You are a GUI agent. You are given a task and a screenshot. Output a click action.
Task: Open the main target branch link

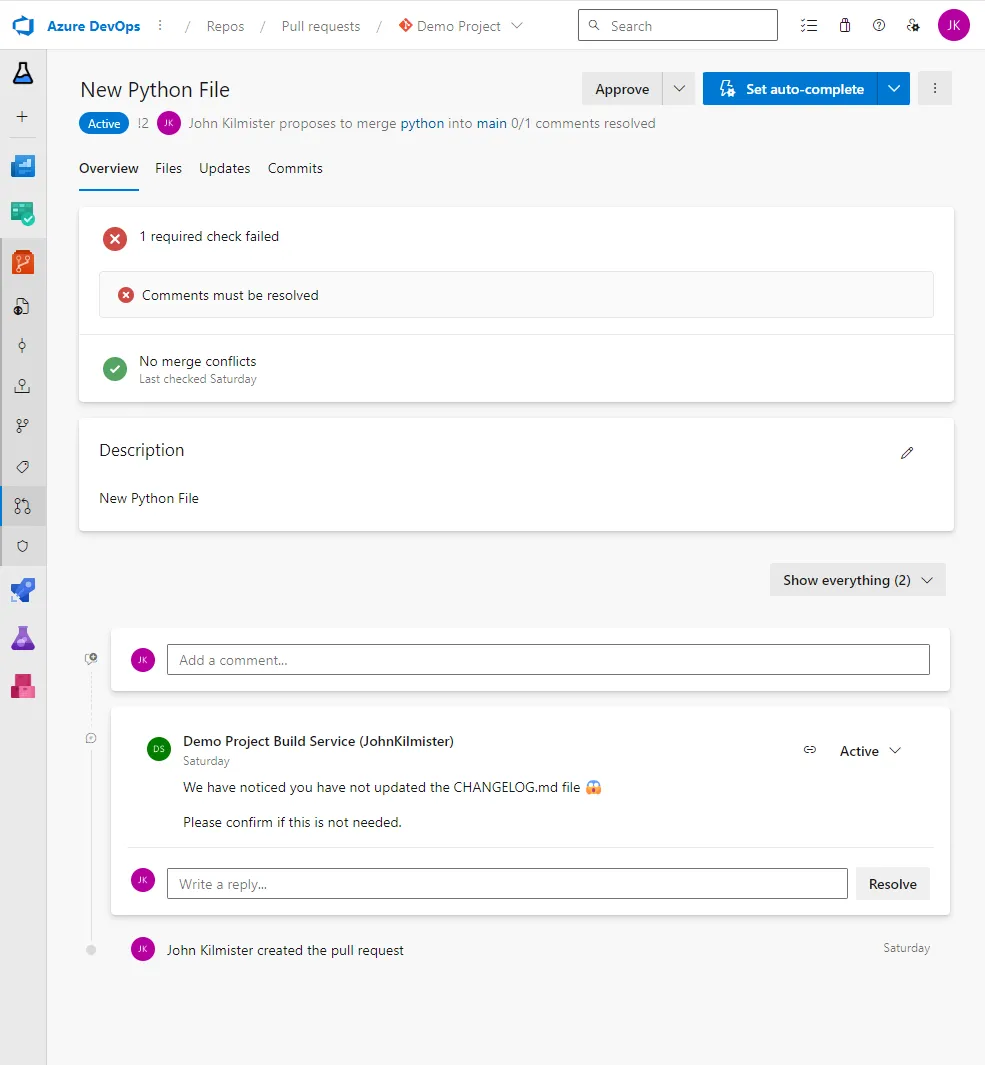click(492, 123)
